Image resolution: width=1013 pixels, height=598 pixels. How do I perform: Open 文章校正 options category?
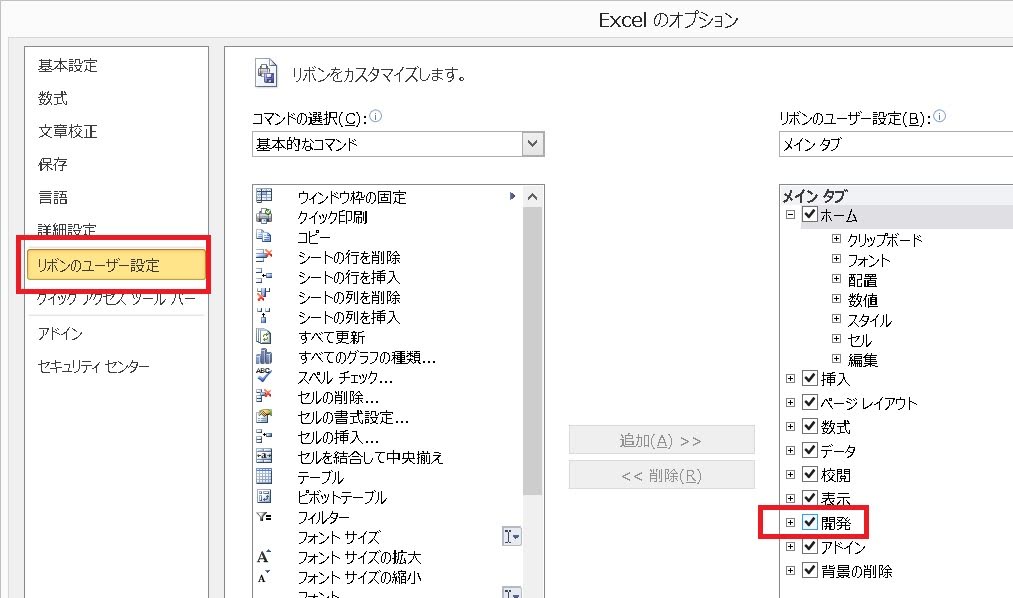[x=68, y=131]
